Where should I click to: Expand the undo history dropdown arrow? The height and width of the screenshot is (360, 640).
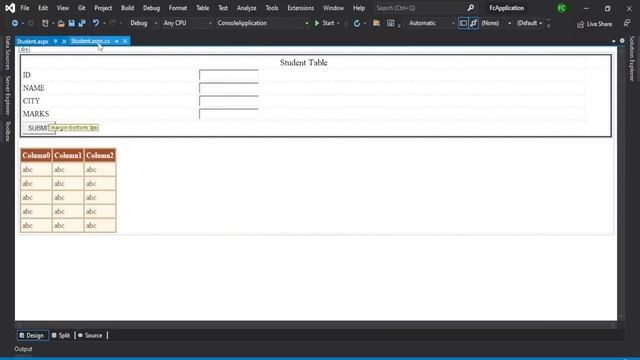point(104,23)
